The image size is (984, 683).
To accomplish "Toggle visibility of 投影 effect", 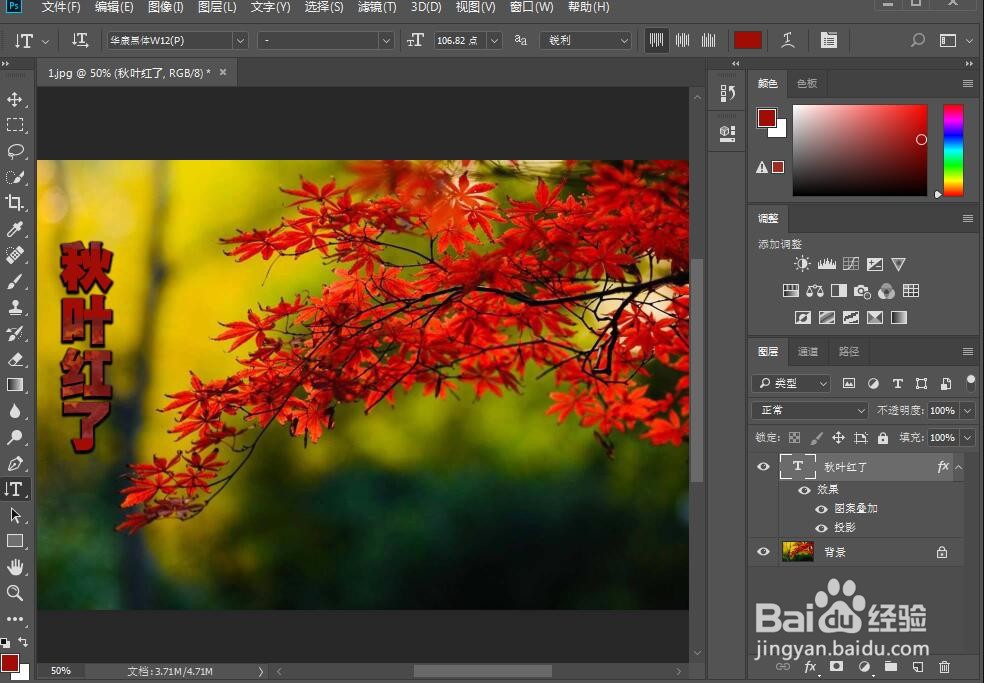I will [821, 528].
